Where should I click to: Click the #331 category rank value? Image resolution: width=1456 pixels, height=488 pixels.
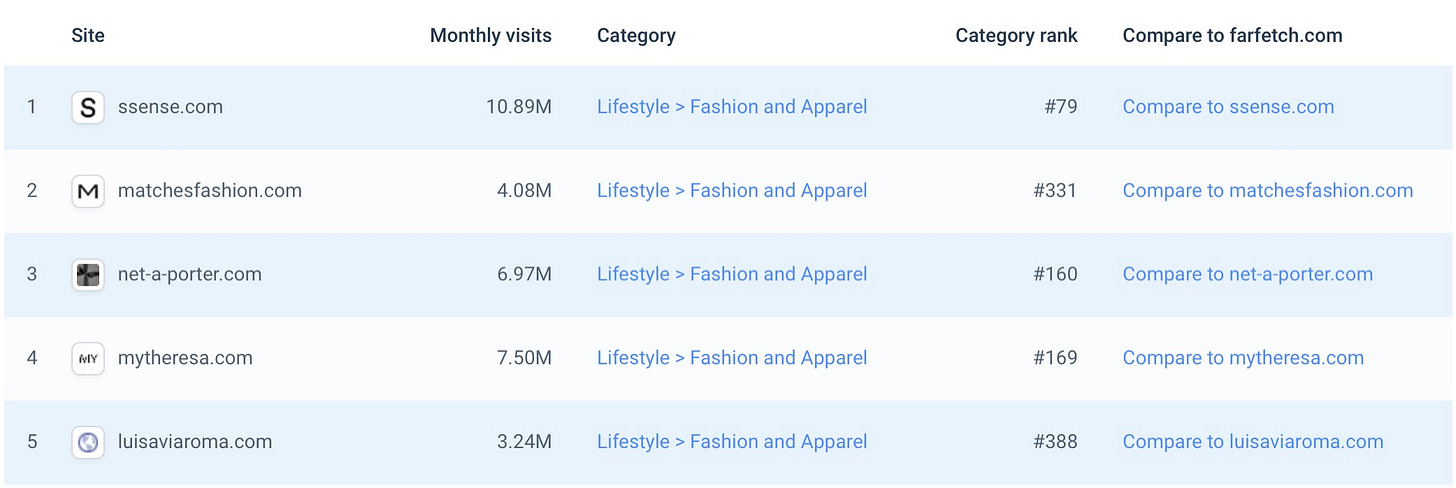pos(1056,191)
